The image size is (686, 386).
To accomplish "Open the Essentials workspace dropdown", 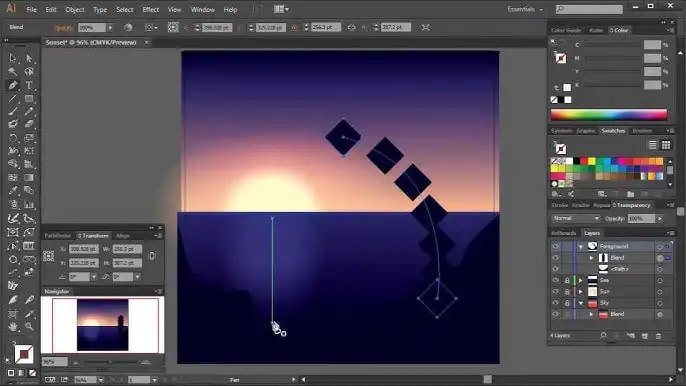I will pos(525,9).
